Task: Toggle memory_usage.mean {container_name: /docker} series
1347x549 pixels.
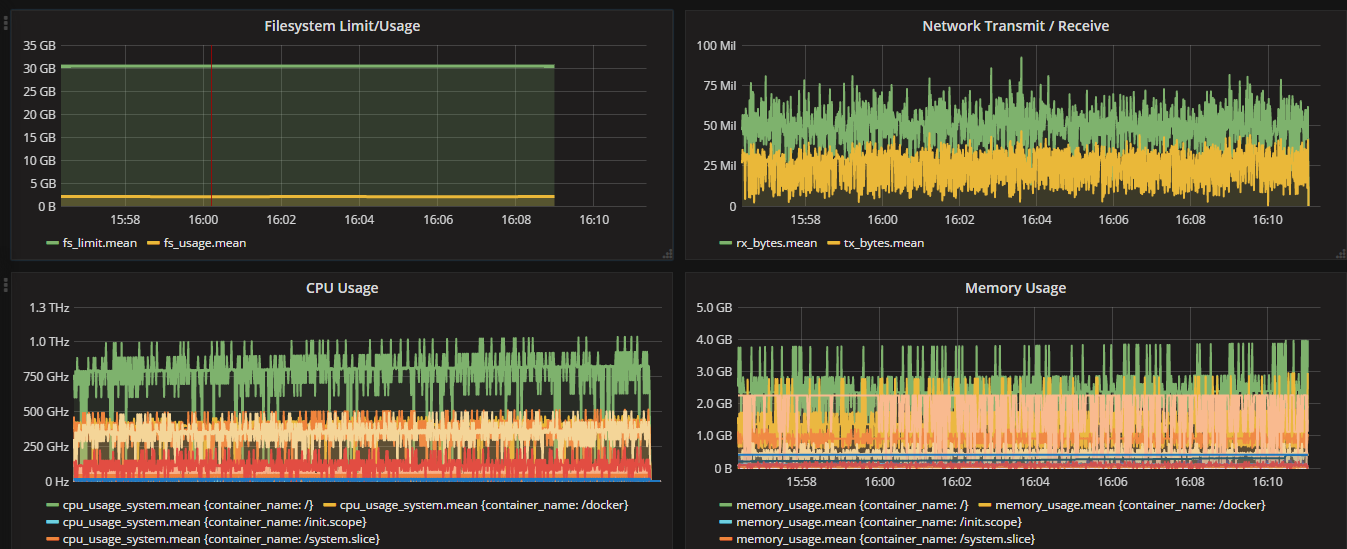Action: (1130, 505)
